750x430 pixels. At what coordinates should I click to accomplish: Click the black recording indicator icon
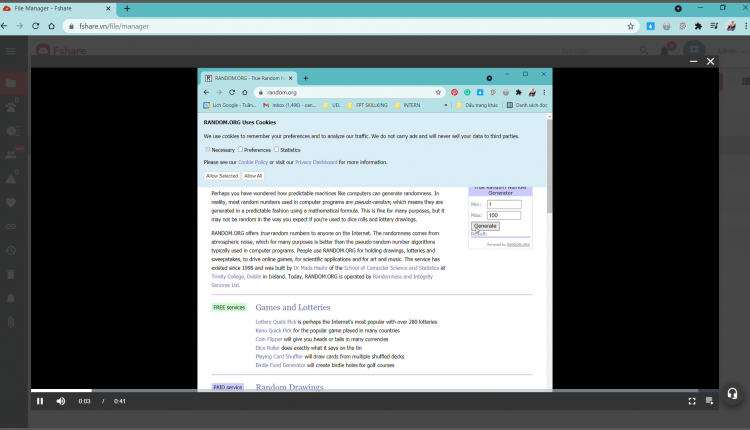click(678, 9)
